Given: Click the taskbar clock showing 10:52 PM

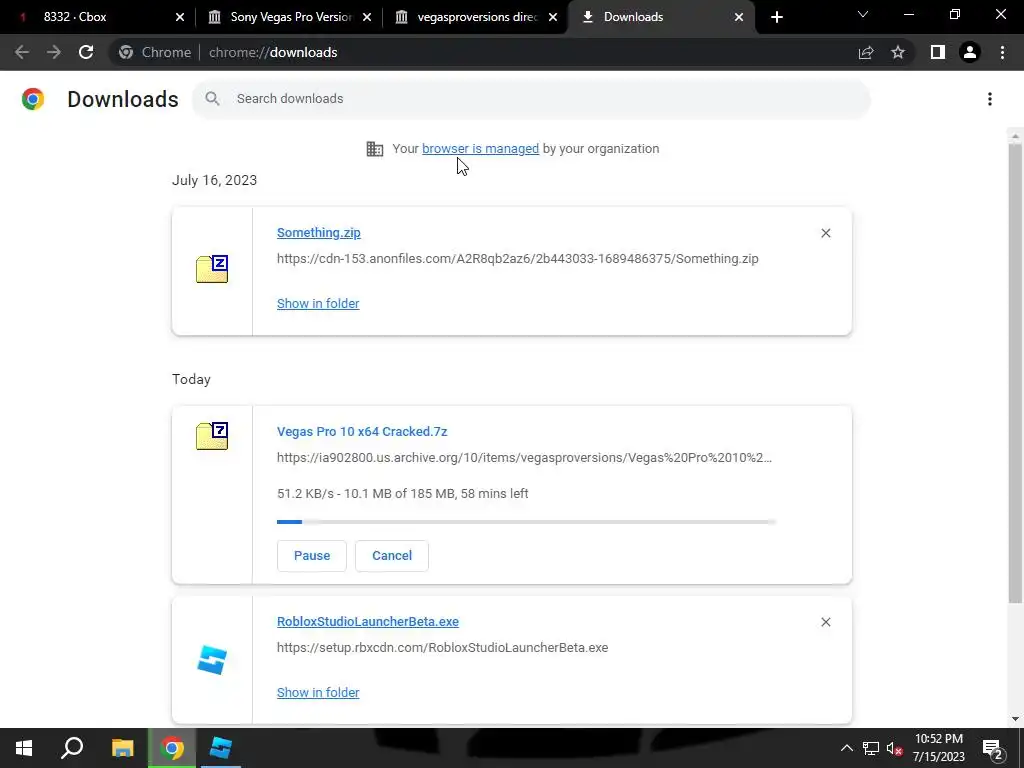Looking at the screenshot, I should (x=938, y=748).
